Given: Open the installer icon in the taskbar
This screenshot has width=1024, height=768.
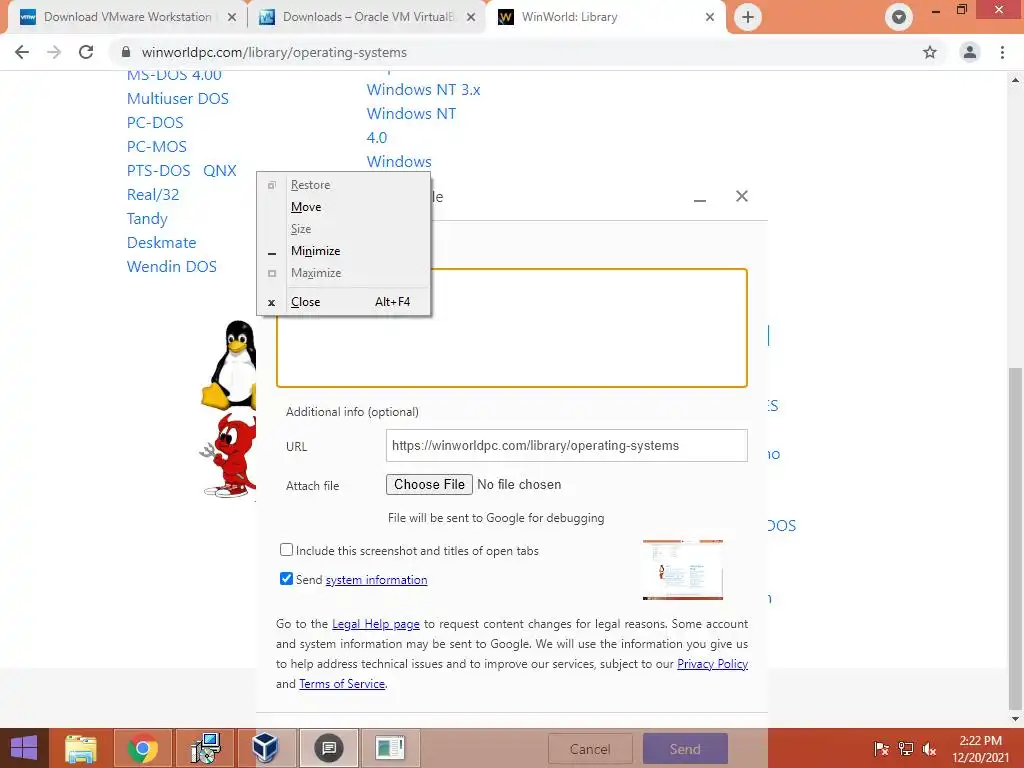Looking at the screenshot, I should click(205, 748).
